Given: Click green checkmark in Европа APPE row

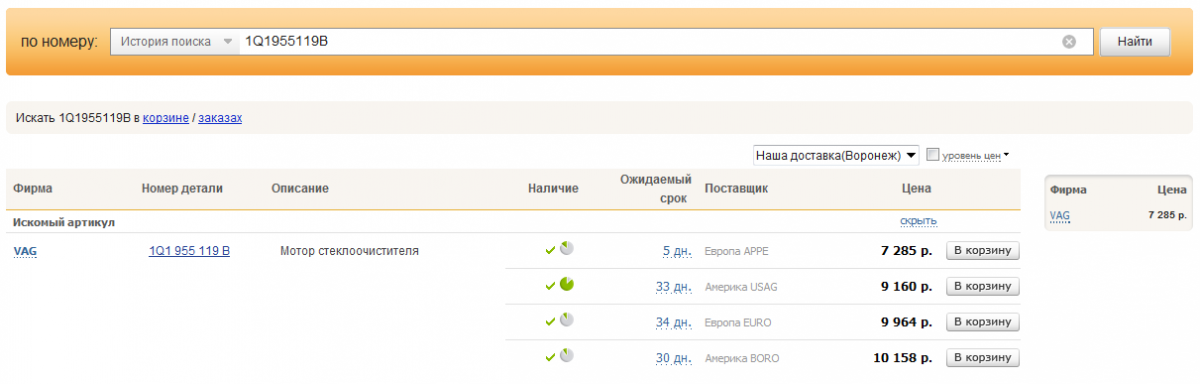Looking at the screenshot, I should 550,251.
